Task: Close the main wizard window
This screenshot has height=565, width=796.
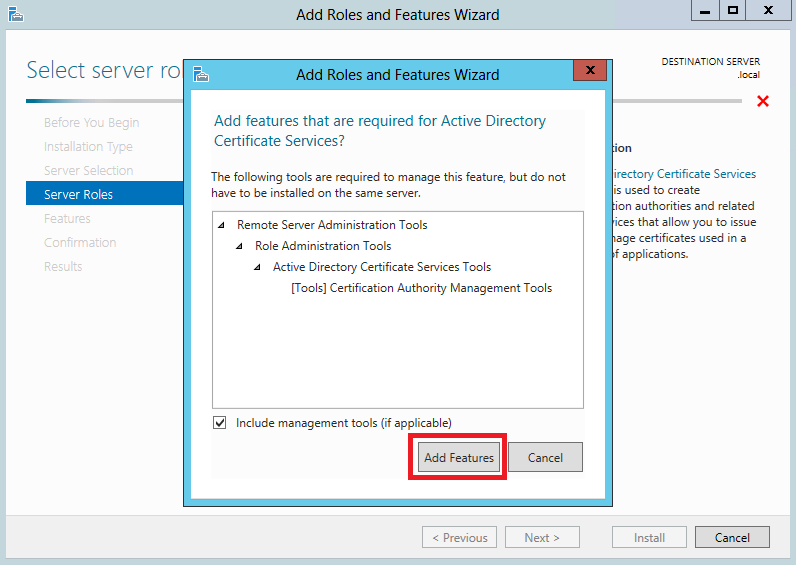Action: click(x=769, y=10)
